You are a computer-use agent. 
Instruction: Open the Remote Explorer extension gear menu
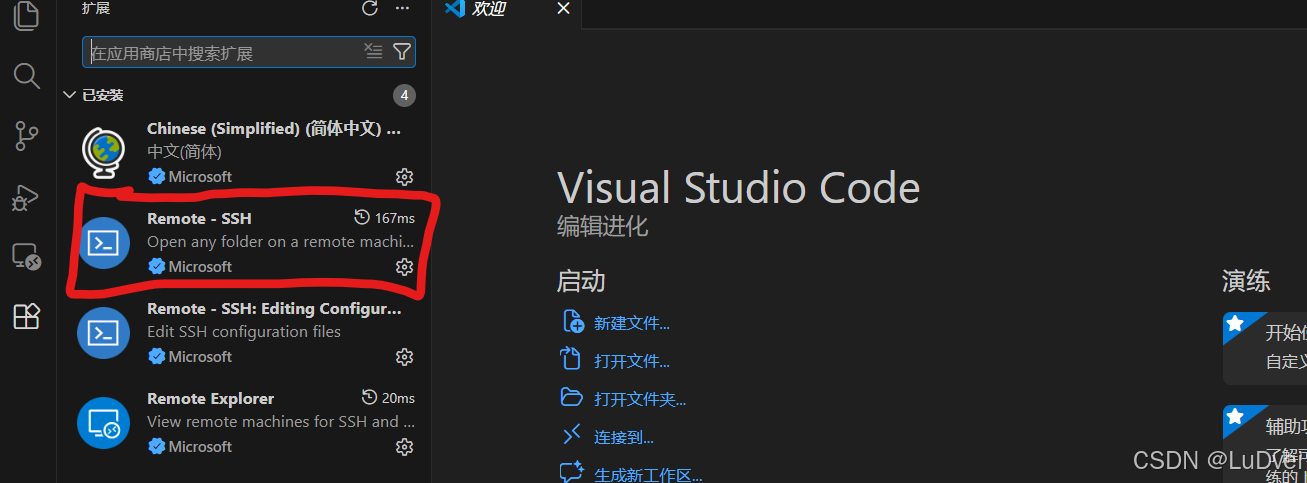[x=405, y=447]
